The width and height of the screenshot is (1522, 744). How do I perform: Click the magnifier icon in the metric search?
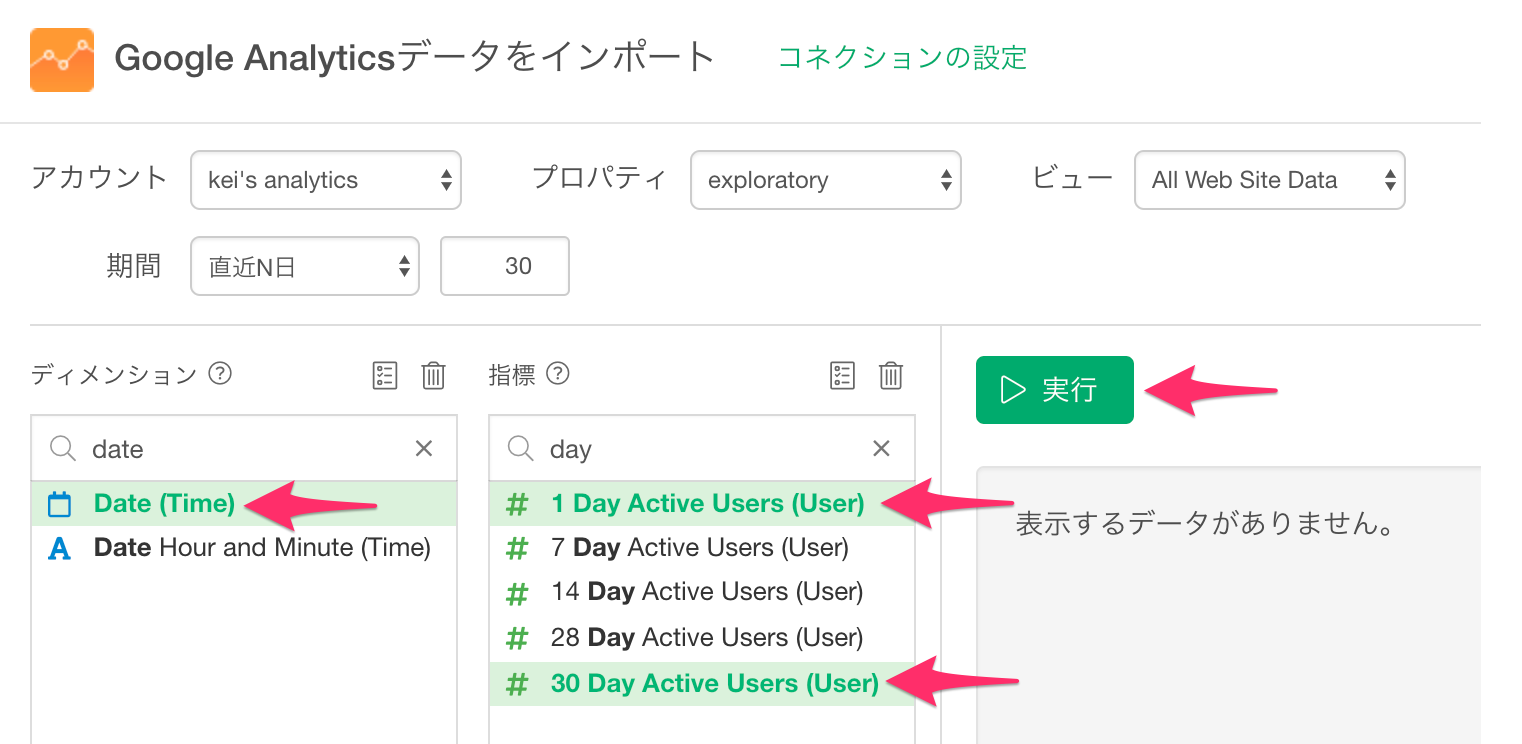click(x=521, y=449)
